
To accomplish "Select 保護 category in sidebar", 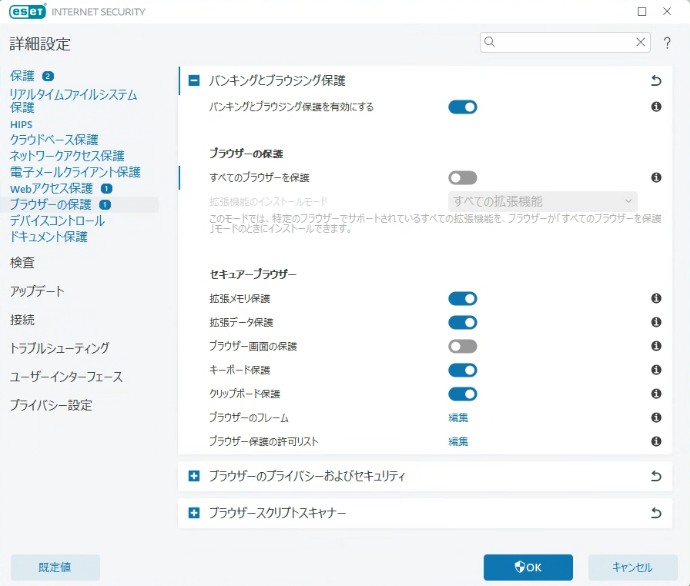I will tap(22, 76).
